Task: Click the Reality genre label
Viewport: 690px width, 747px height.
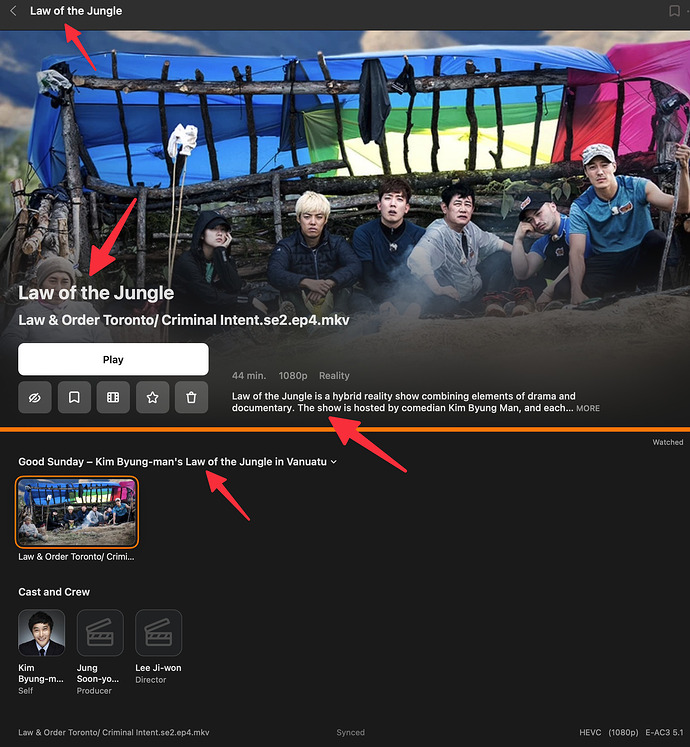Action: pyautogui.click(x=334, y=375)
